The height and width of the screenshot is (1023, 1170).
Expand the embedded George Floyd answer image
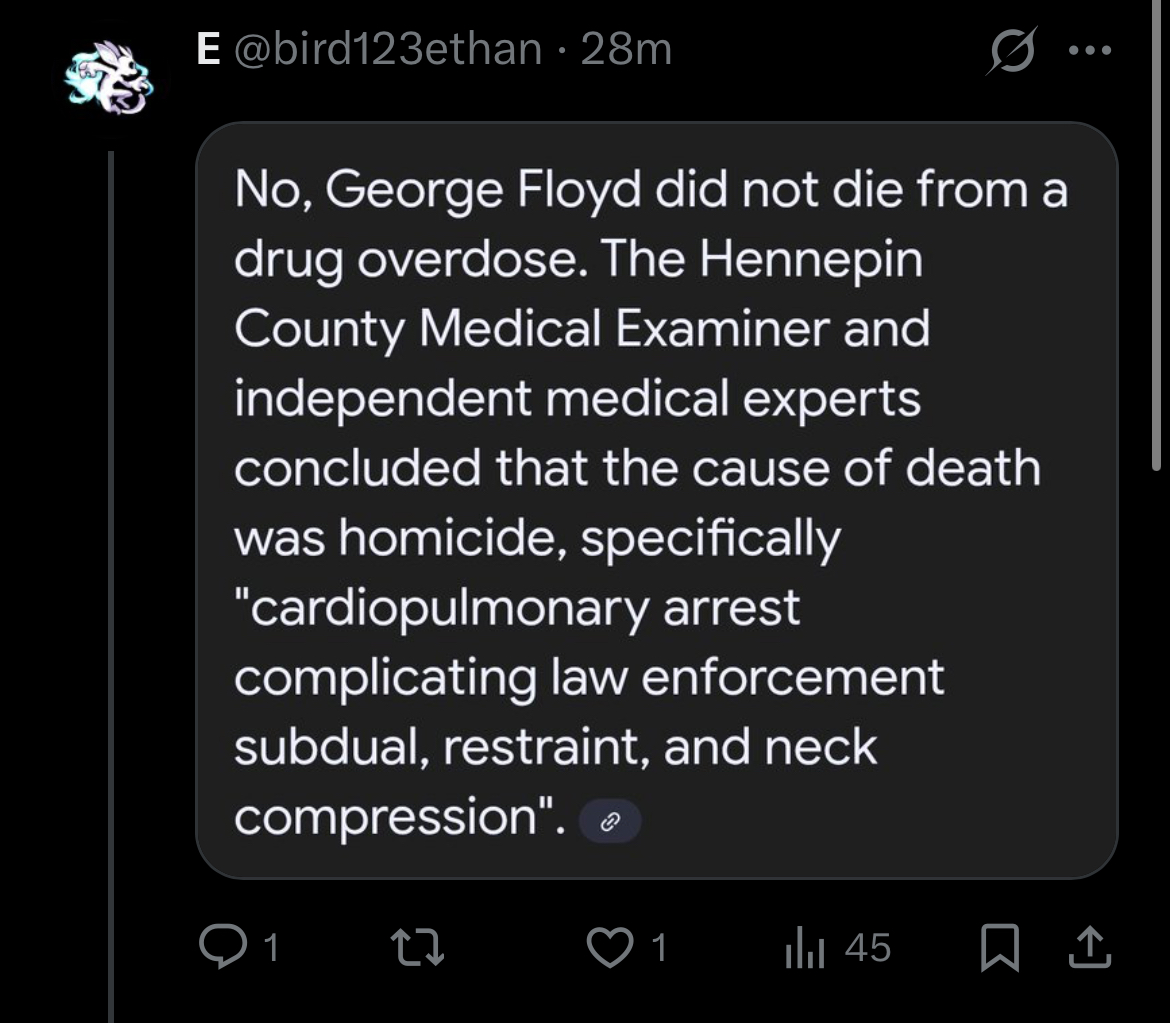(x=657, y=500)
